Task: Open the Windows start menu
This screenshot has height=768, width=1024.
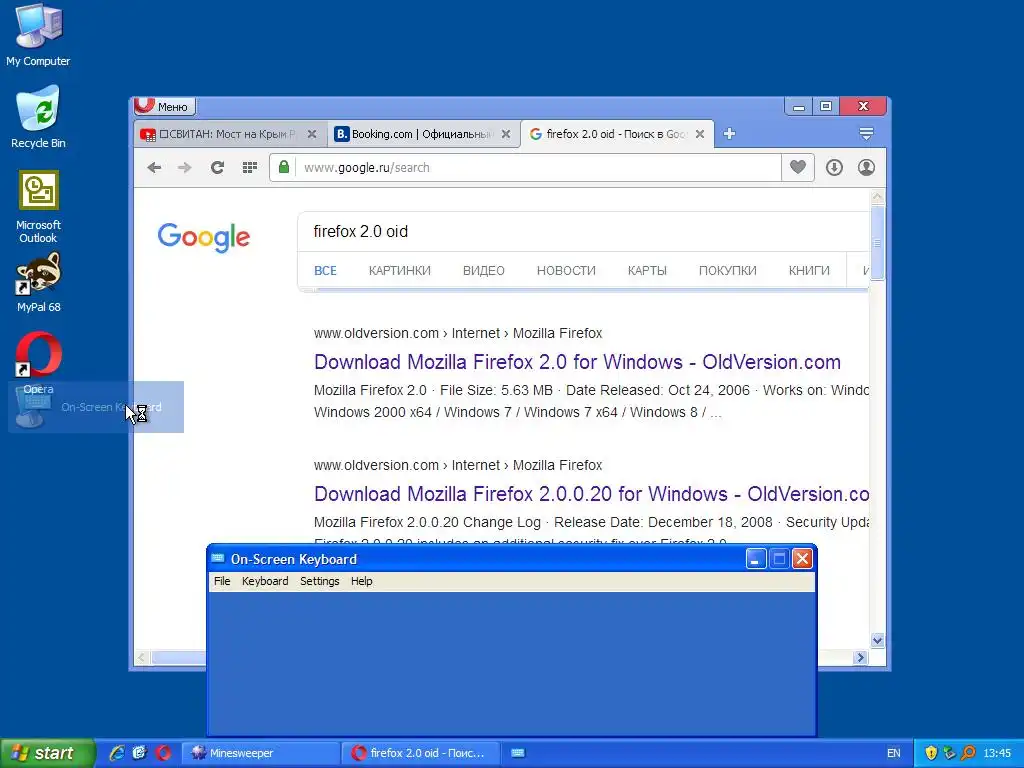Action: click(x=47, y=753)
